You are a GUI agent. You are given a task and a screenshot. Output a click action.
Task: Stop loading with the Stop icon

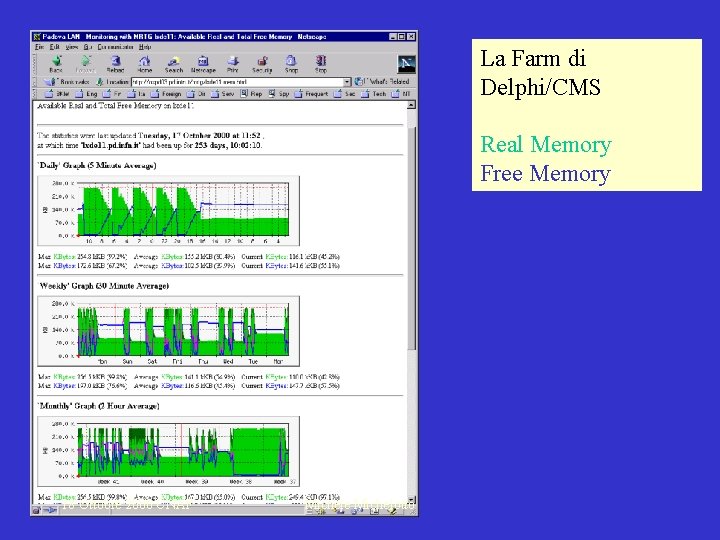pos(321,64)
